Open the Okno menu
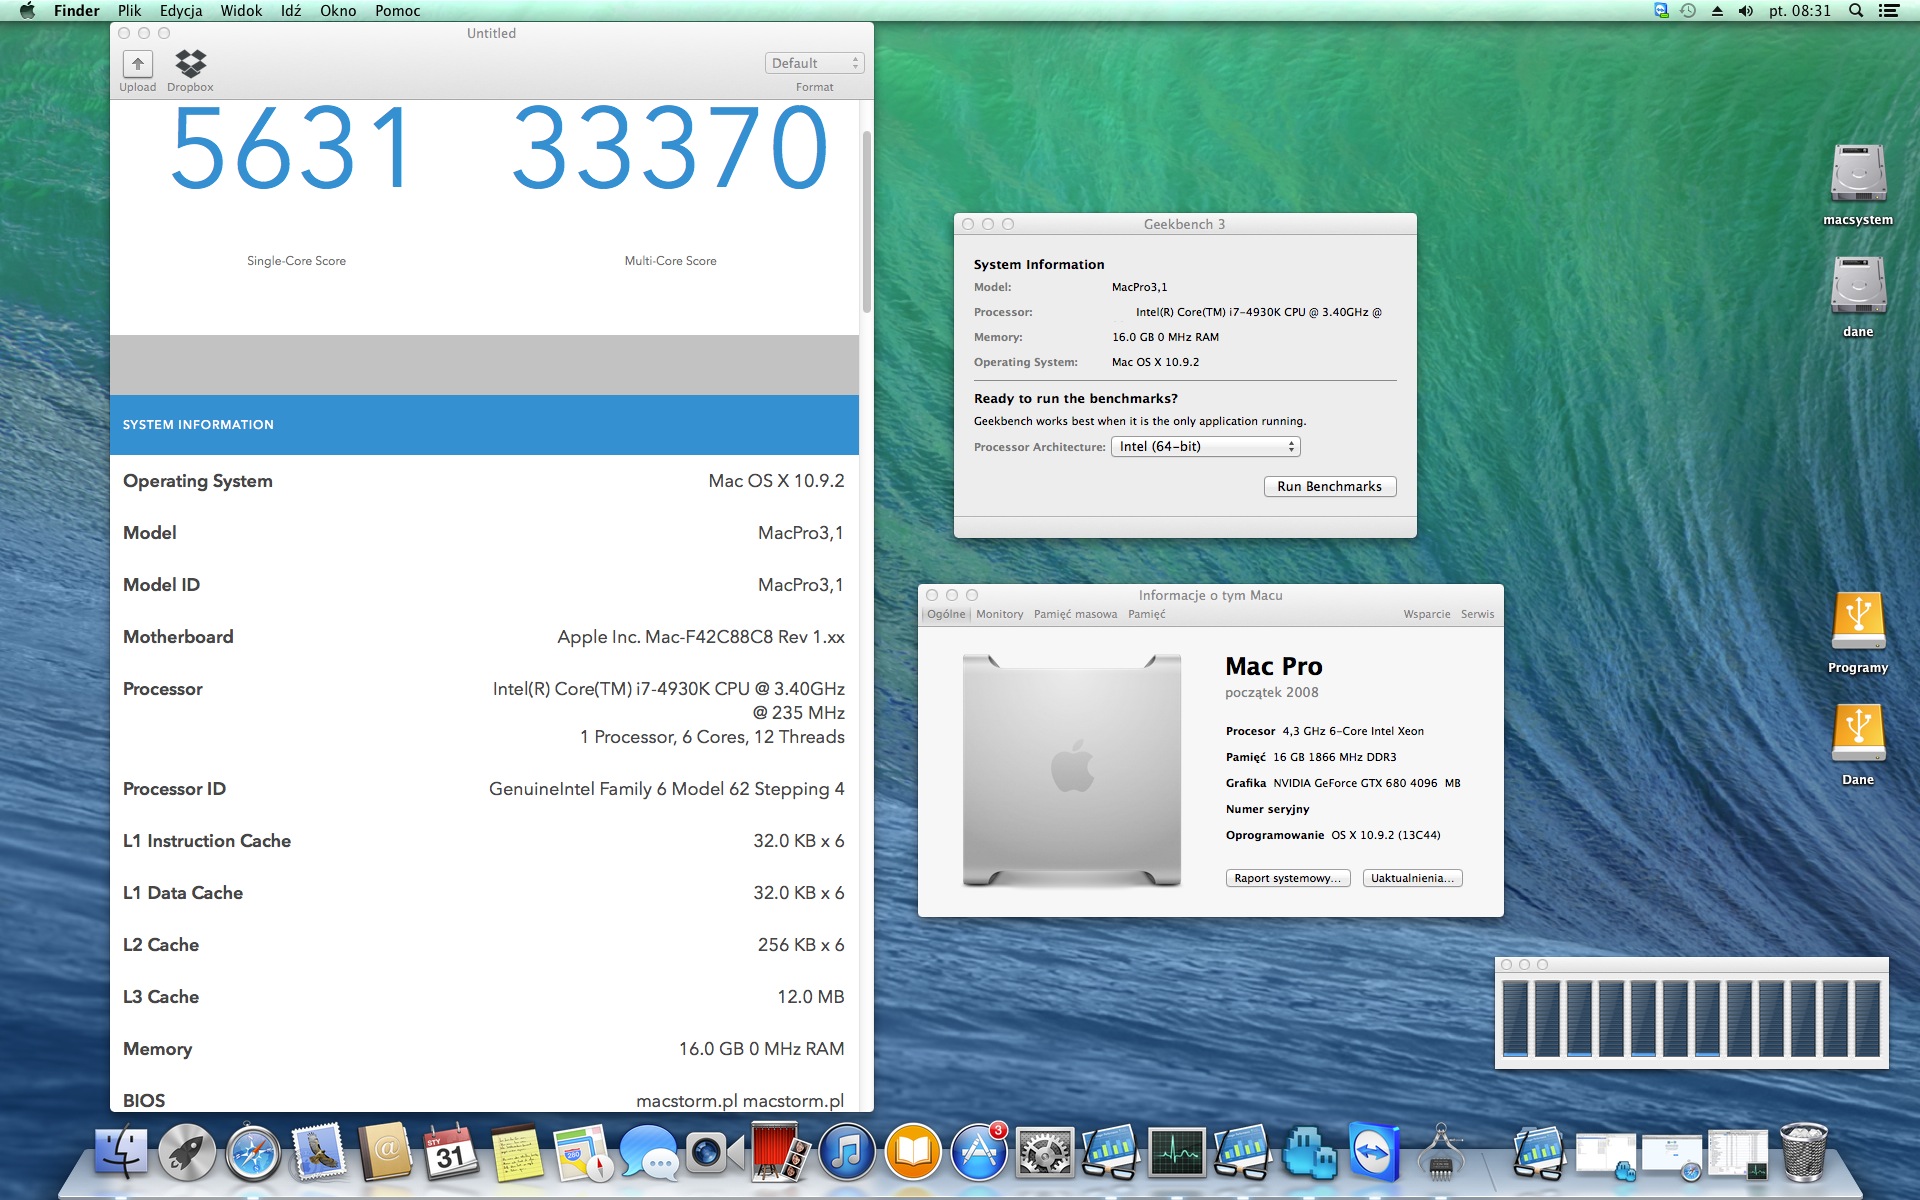The image size is (1920, 1200). (338, 11)
